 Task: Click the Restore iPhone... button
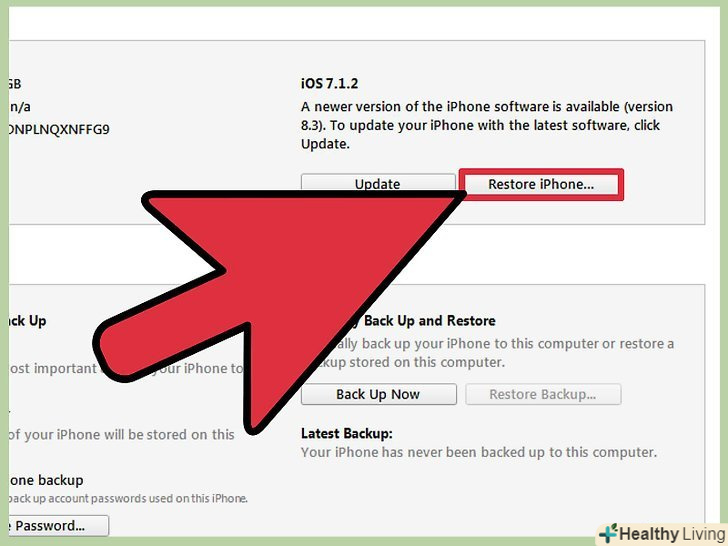point(541,184)
